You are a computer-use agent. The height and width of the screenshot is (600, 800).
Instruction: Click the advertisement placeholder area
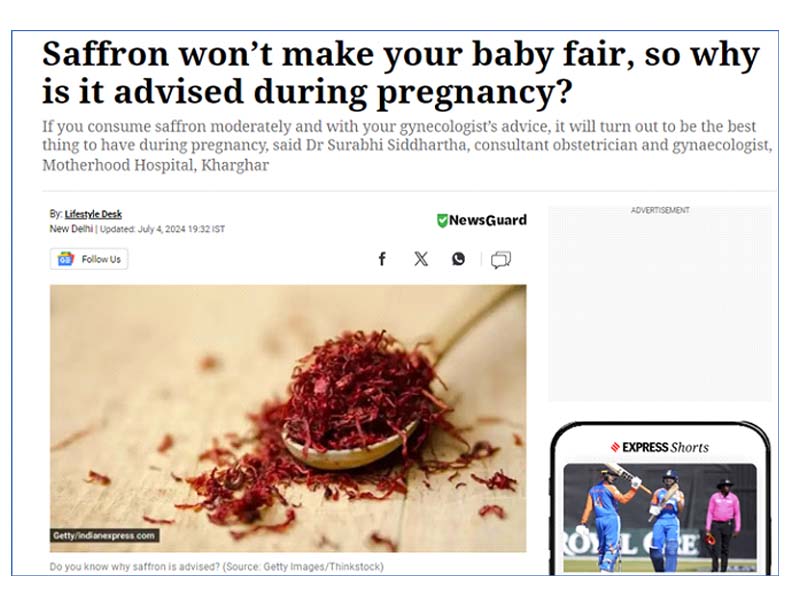(660, 304)
